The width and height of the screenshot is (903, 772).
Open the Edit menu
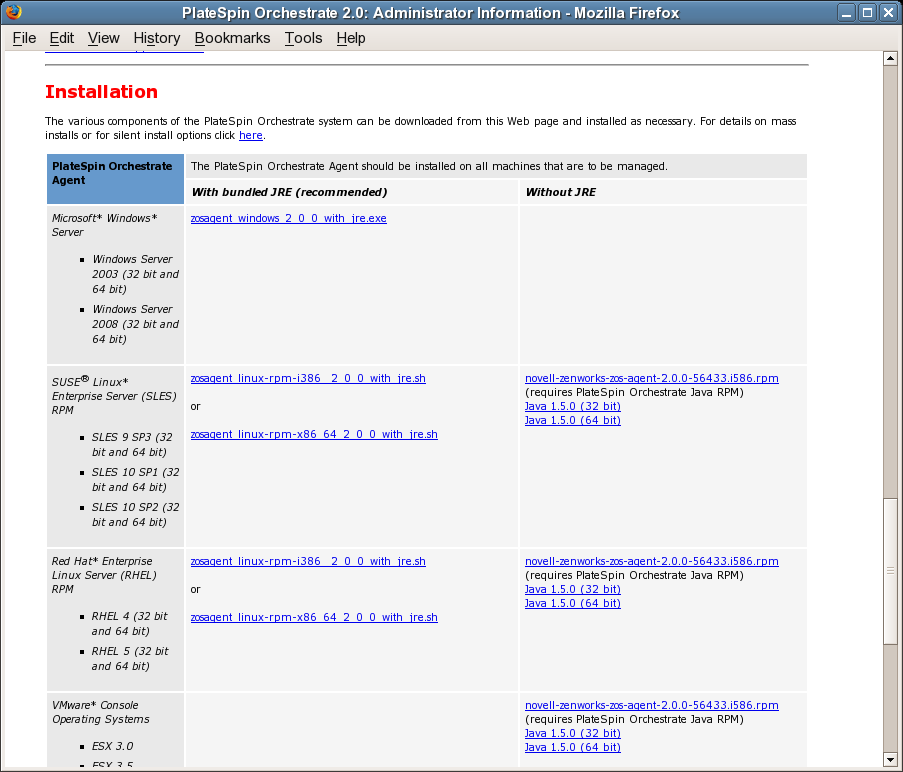(x=62, y=38)
